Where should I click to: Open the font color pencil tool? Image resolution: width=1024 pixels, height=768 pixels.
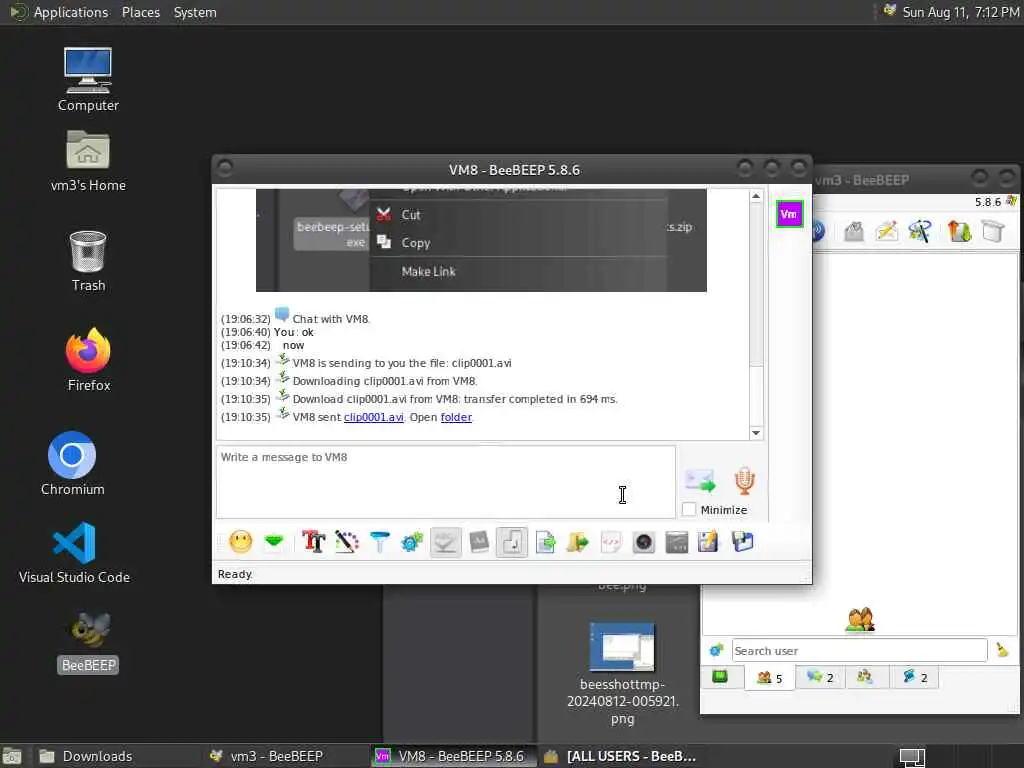[347, 541]
